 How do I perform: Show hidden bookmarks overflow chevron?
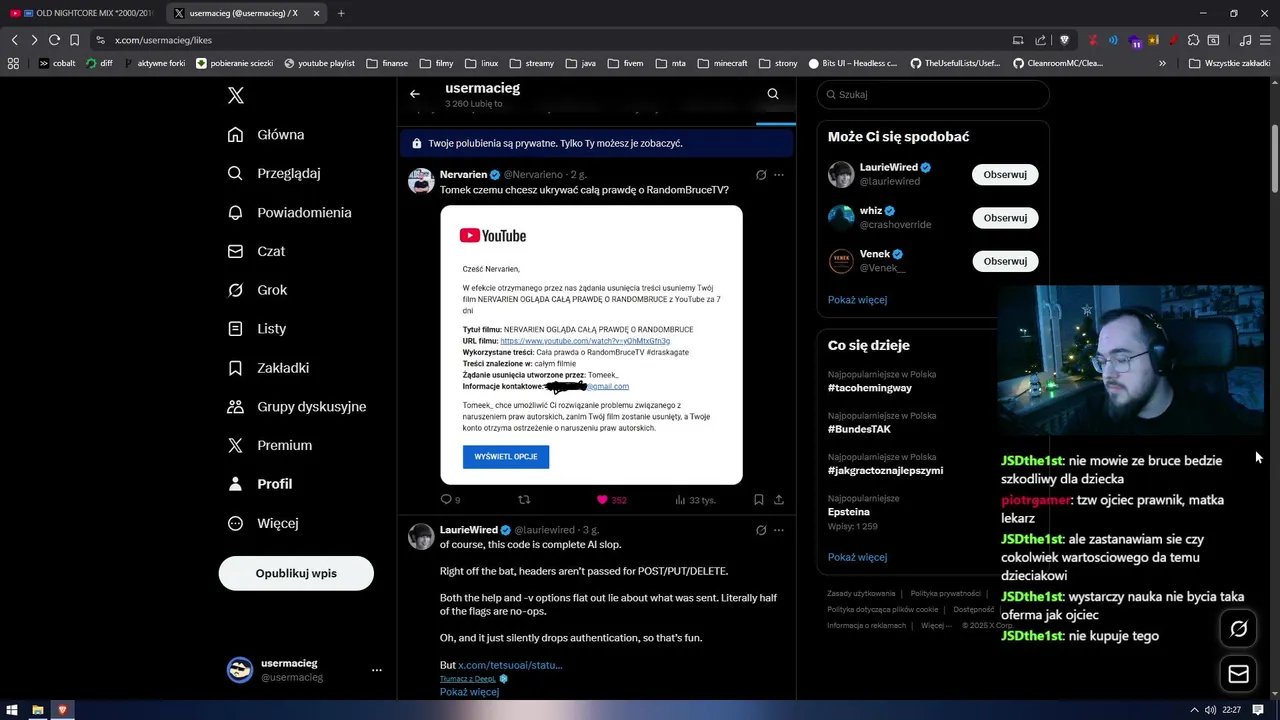(1162, 63)
